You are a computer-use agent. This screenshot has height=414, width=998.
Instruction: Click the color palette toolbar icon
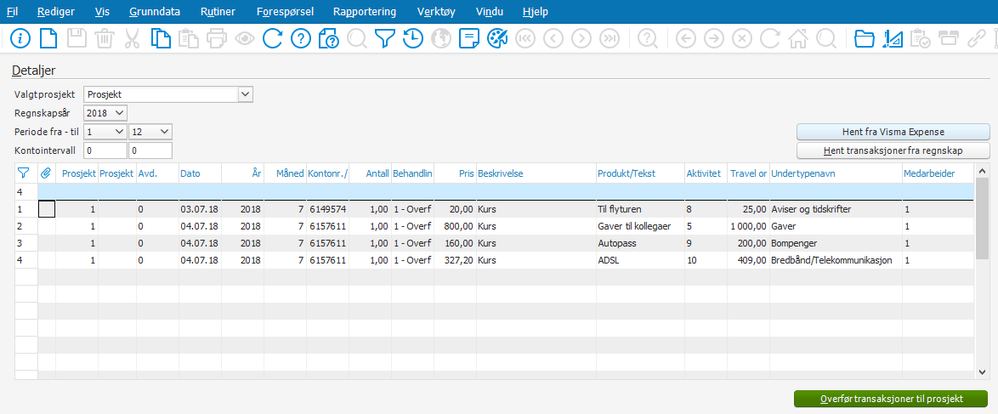pyautogui.click(x=496, y=39)
